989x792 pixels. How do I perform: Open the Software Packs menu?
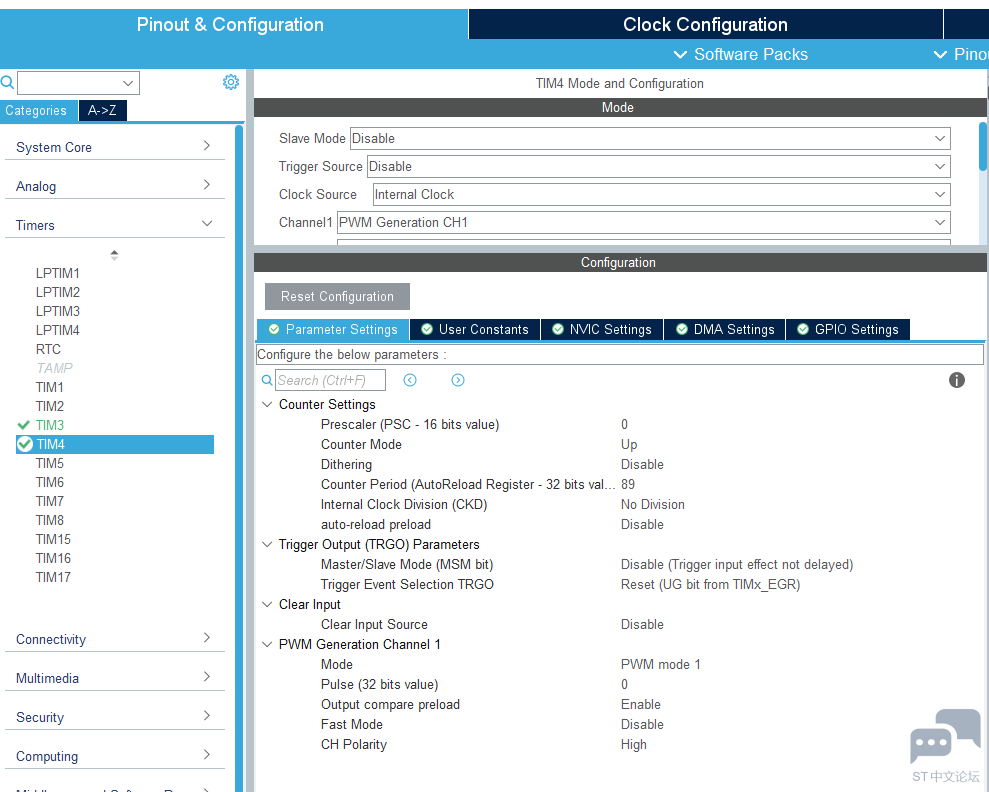[x=741, y=54]
